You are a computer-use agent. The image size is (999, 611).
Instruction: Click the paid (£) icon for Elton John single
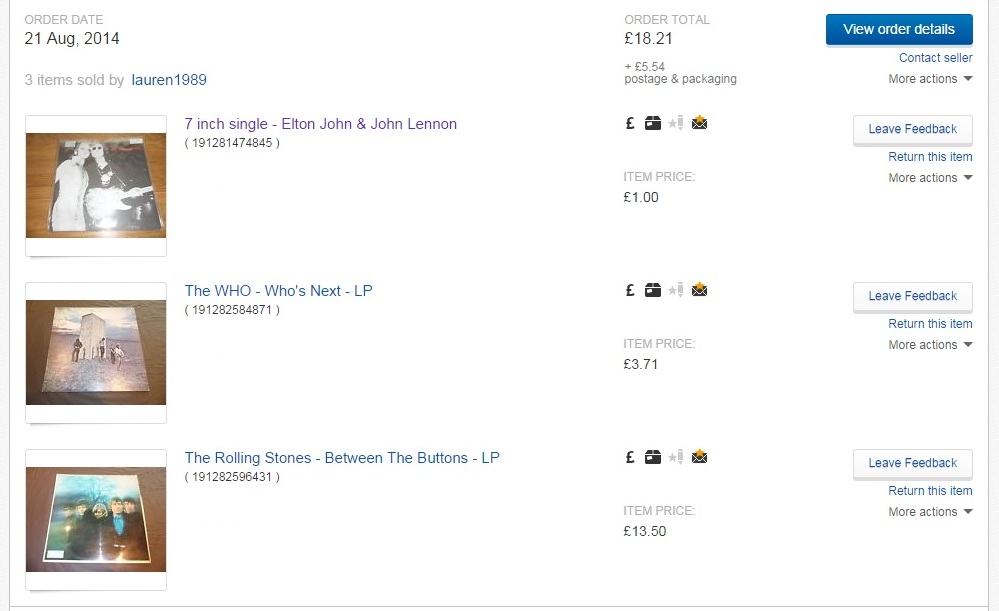630,124
